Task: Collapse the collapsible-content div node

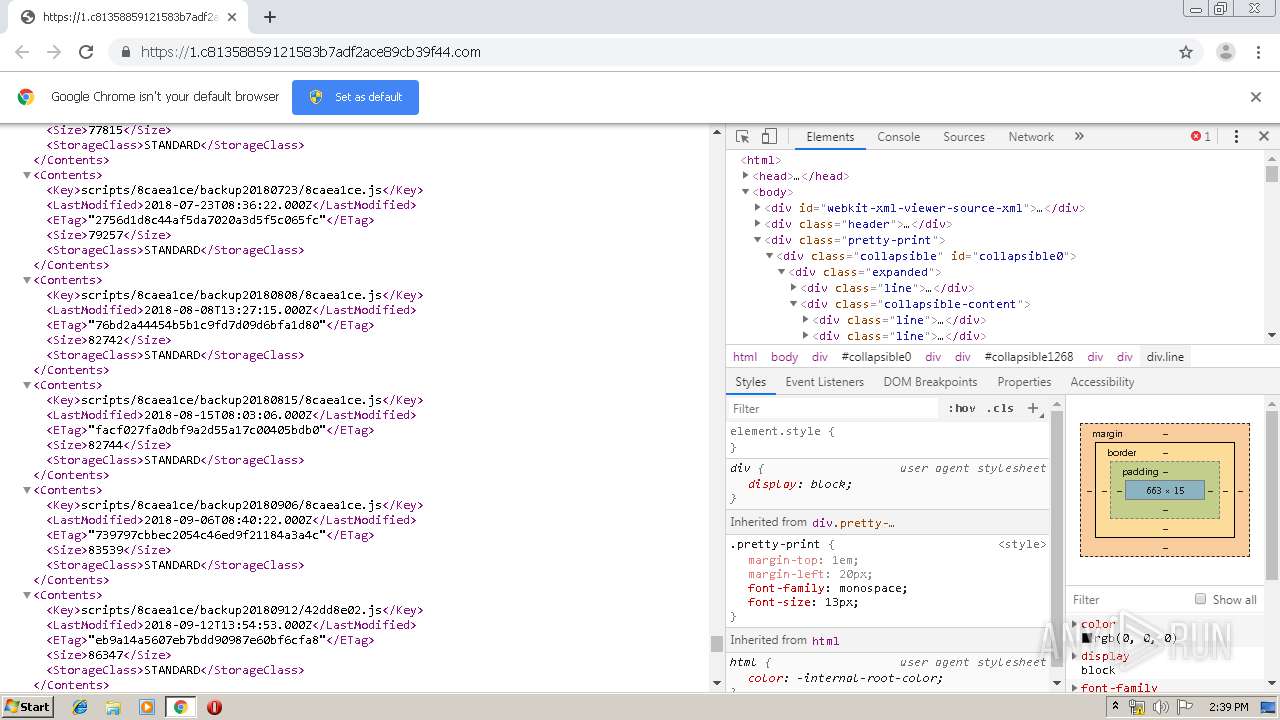Action: (x=793, y=304)
